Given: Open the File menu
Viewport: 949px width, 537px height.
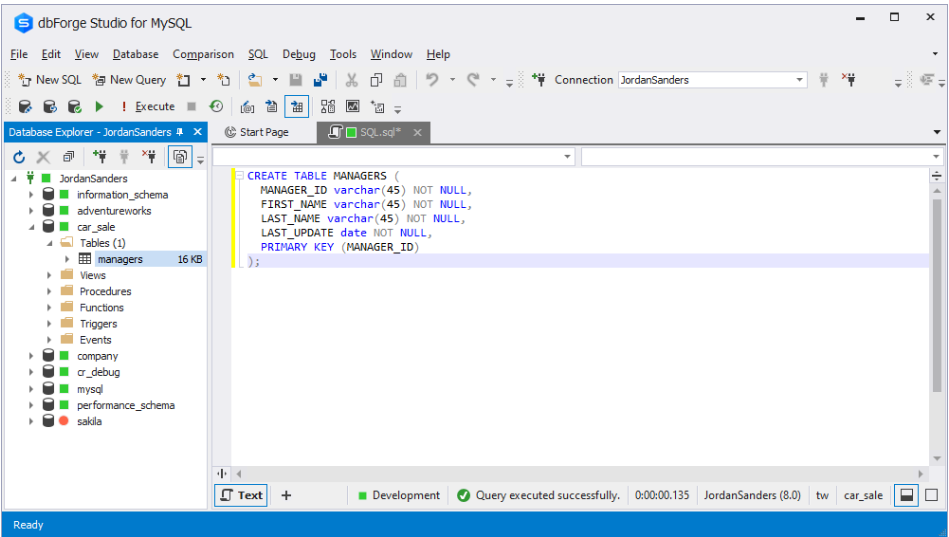Looking at the screenshot, I should coord(19,54).
